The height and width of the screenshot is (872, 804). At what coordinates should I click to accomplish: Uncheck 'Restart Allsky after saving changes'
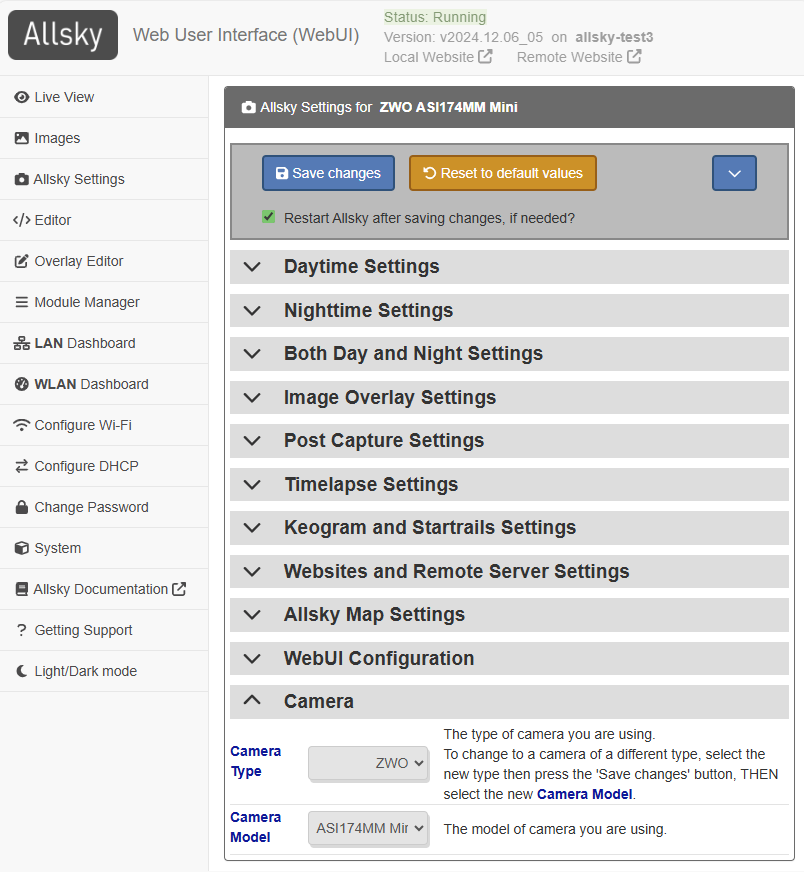269,217
